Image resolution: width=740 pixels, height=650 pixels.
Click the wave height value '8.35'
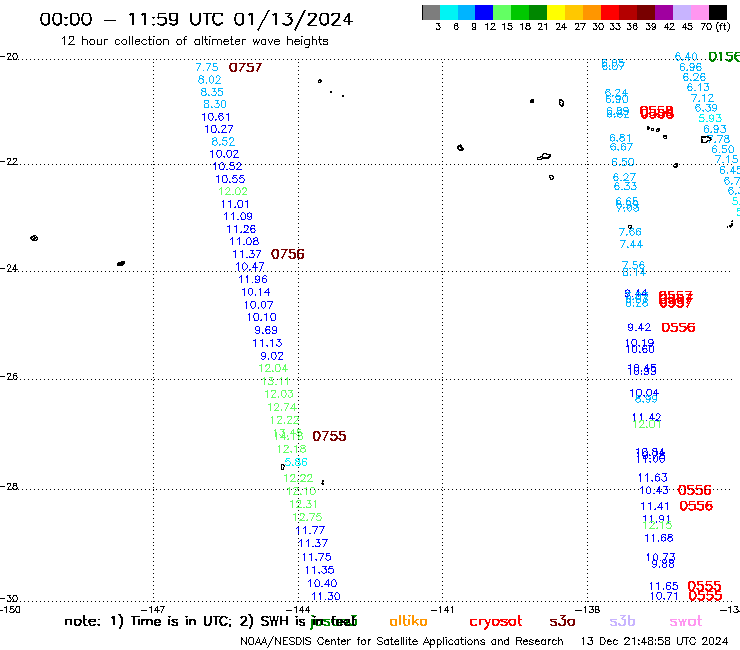[212, 92]
